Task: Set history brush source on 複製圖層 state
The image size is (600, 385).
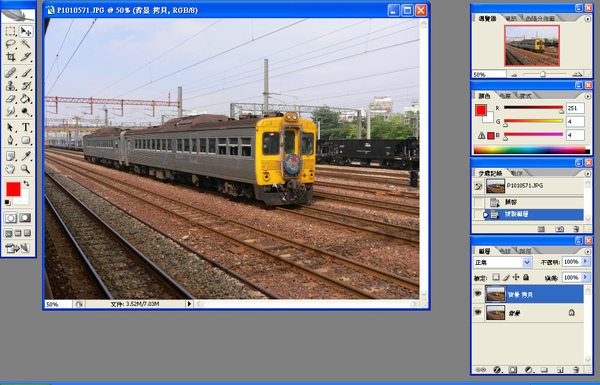Action: tap(478, 214)
